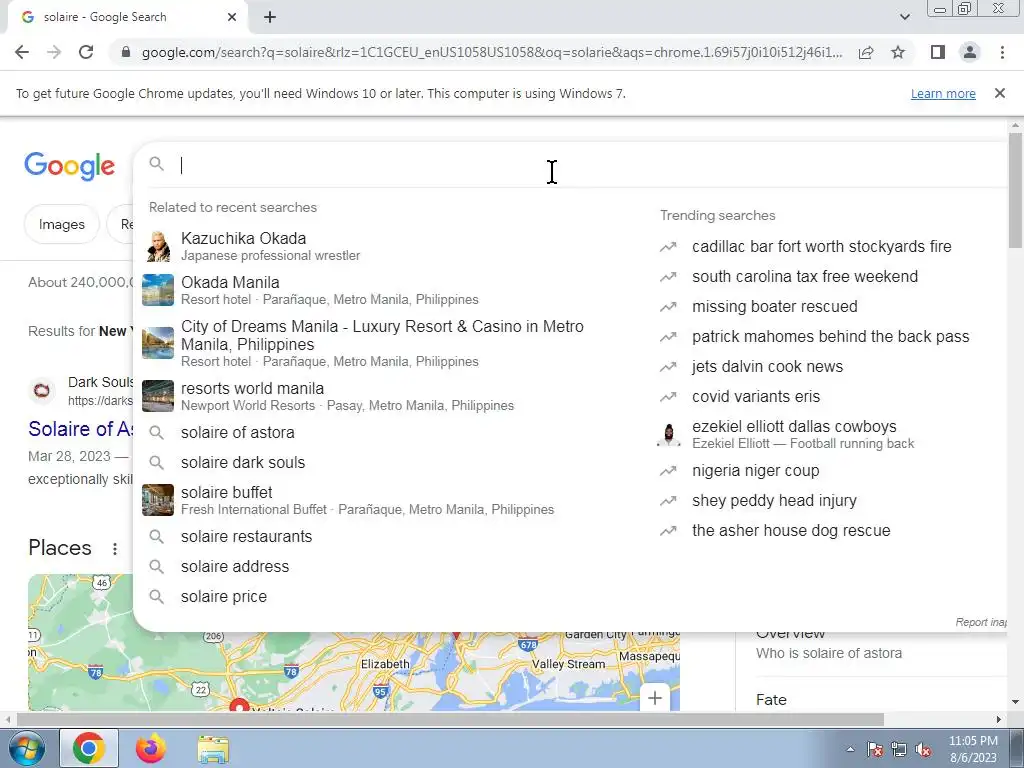Open Windows Explorer from taskbar
The height and width of the screenshot is (768, 1024).
pos(213,749)
